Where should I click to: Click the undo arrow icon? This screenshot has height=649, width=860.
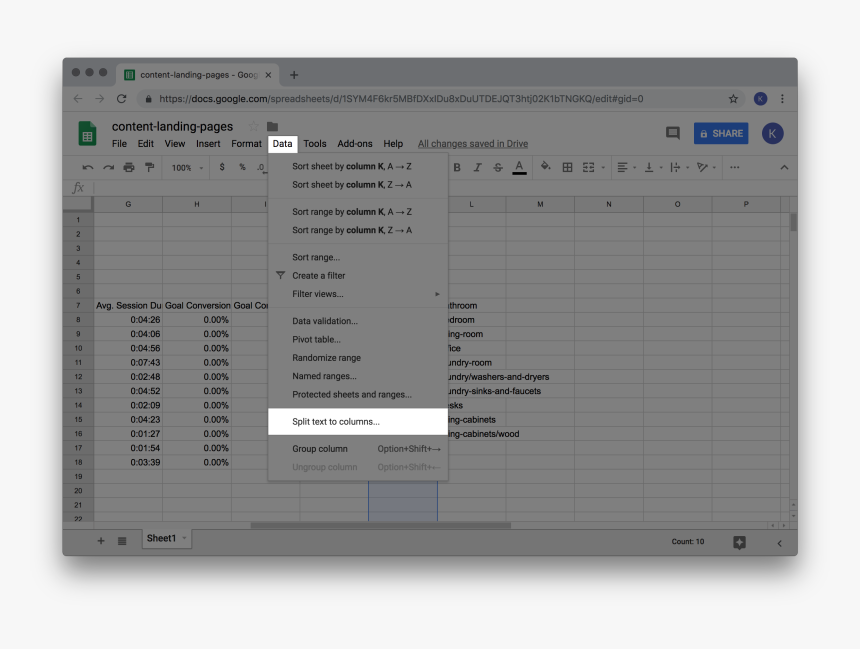coord(87,167)
